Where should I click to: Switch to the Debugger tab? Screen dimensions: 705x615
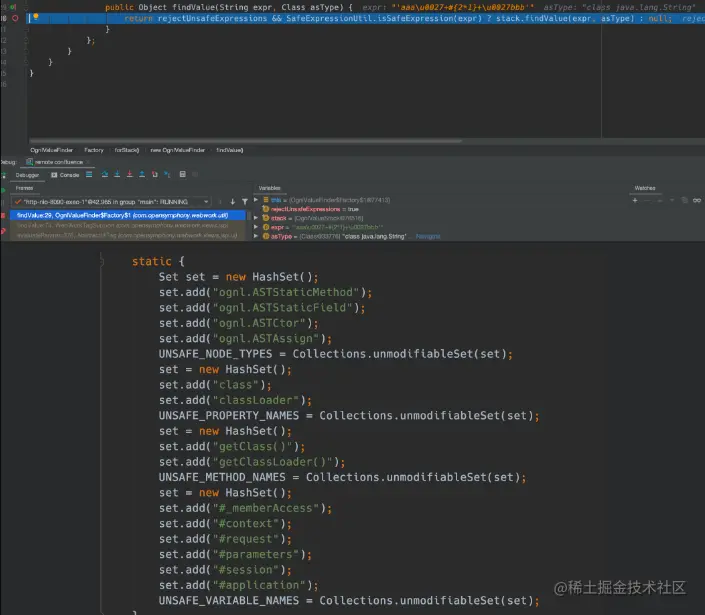click(x=27, y=175)
